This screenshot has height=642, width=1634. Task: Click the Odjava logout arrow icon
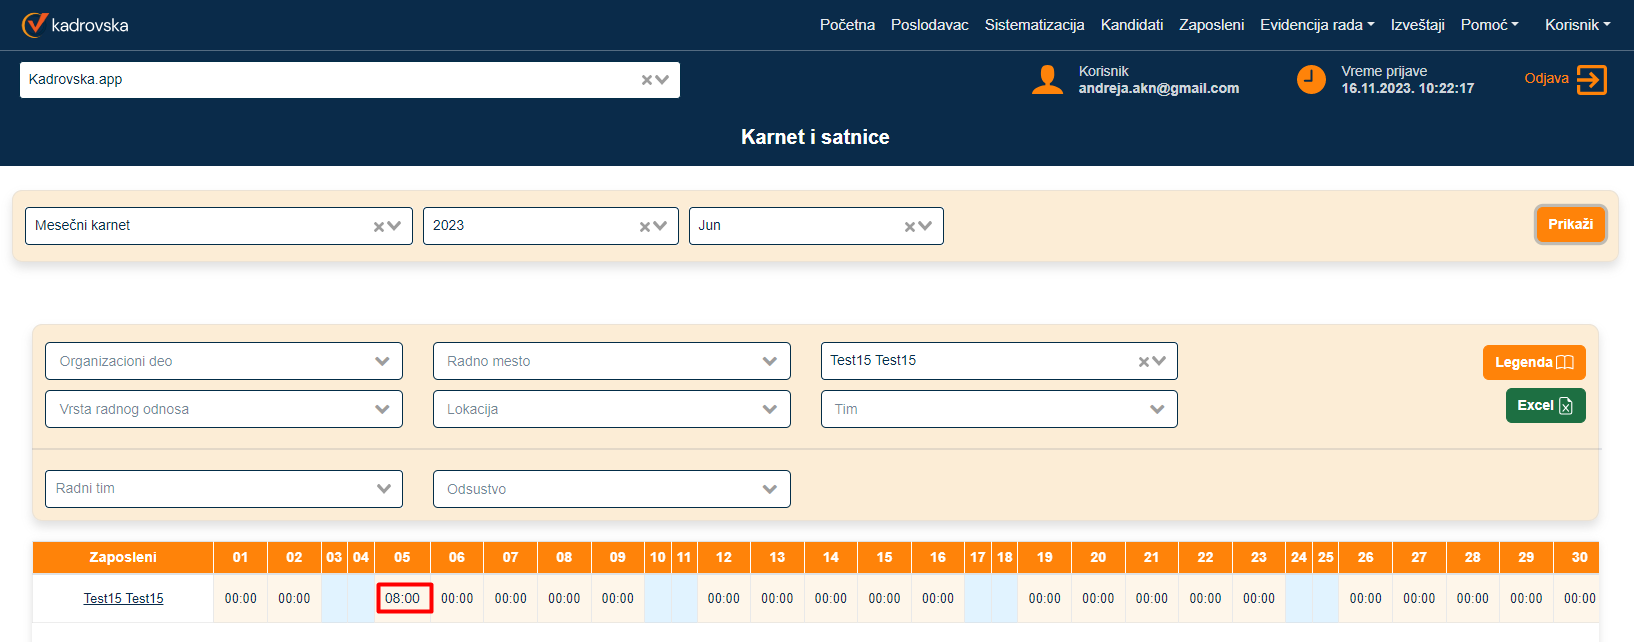[1591, 79]
